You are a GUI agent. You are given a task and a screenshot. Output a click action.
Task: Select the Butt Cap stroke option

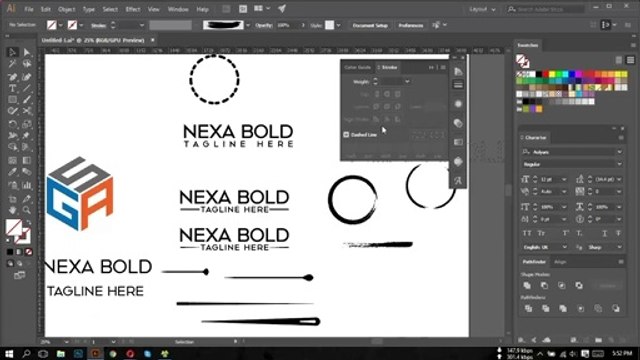coord(376,94)
